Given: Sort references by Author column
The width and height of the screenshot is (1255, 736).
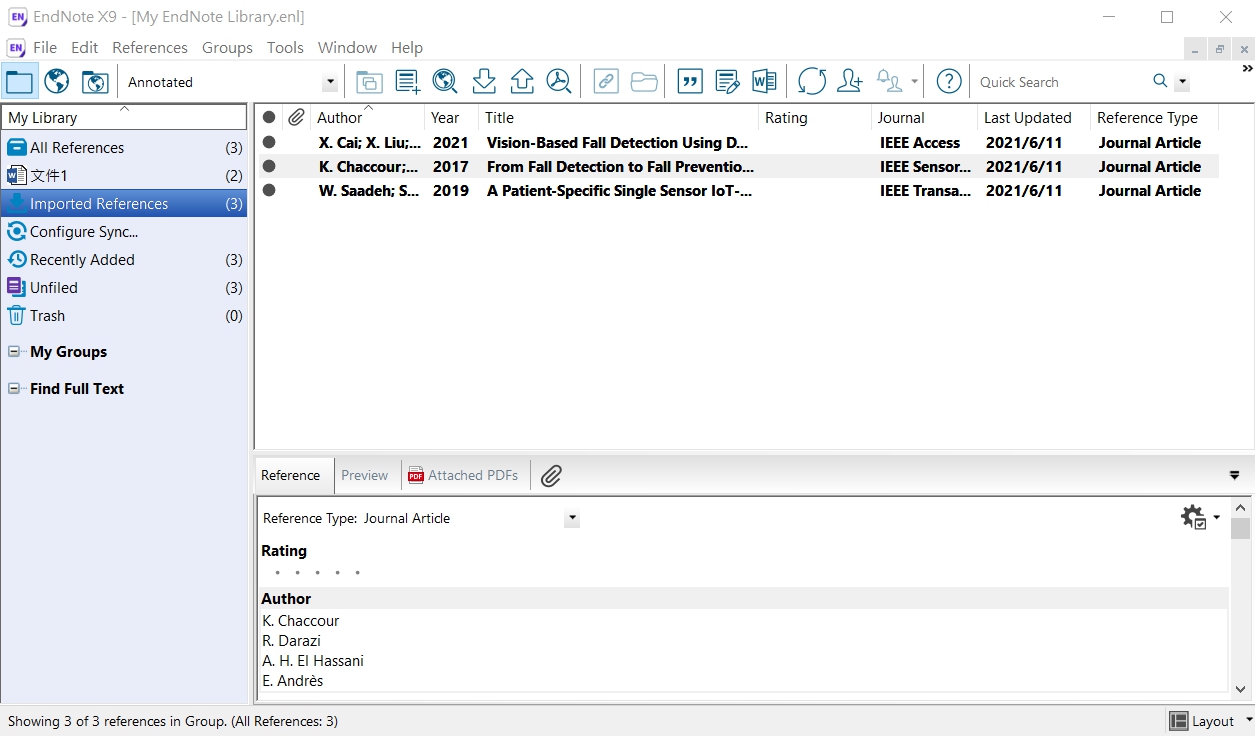Looking at the screenshot, I should coord(367,117).
